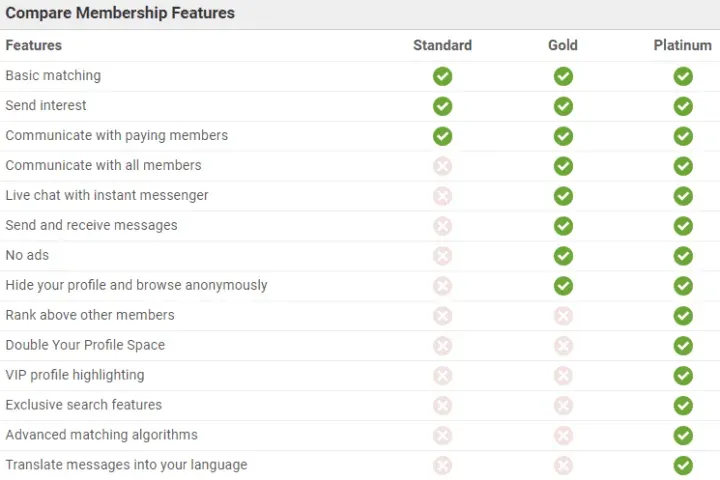Screen dimensions: 720x480
Task: Click Standard X icon for Translate messages row
Action: click(442, 465)
